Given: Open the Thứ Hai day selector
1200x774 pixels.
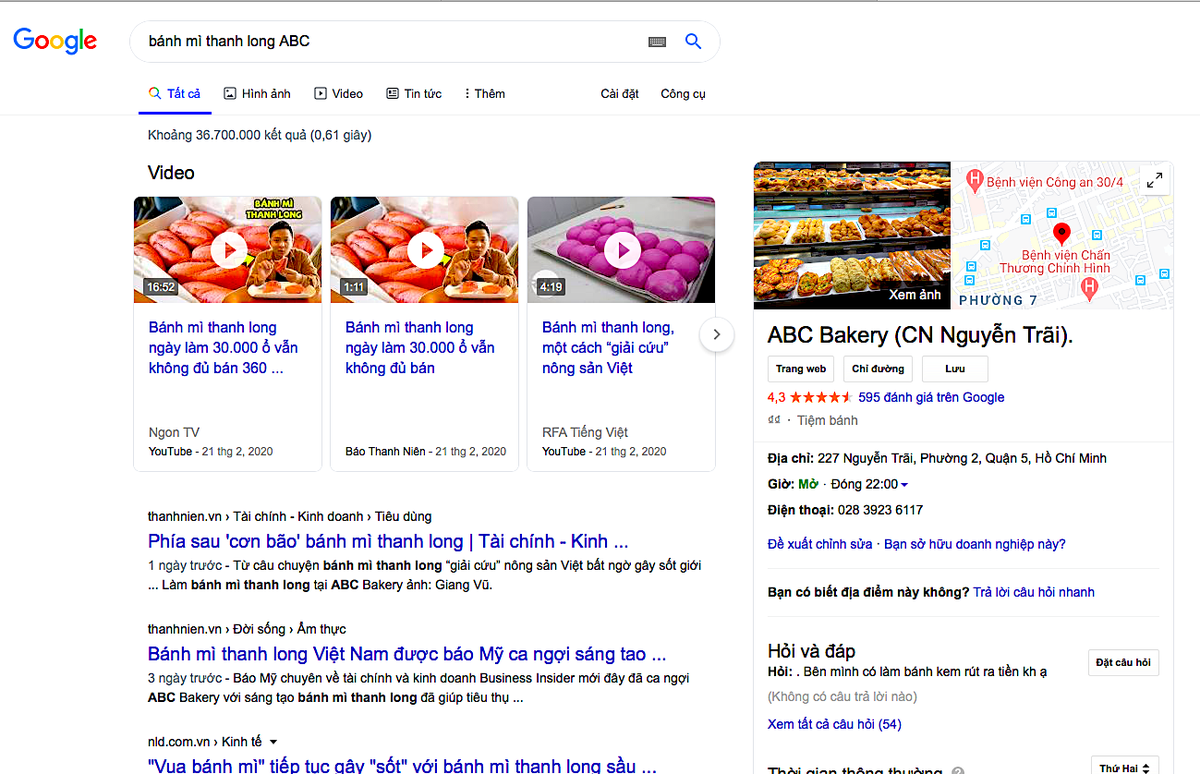Looking at the screenshot, I should (1125, 767).
